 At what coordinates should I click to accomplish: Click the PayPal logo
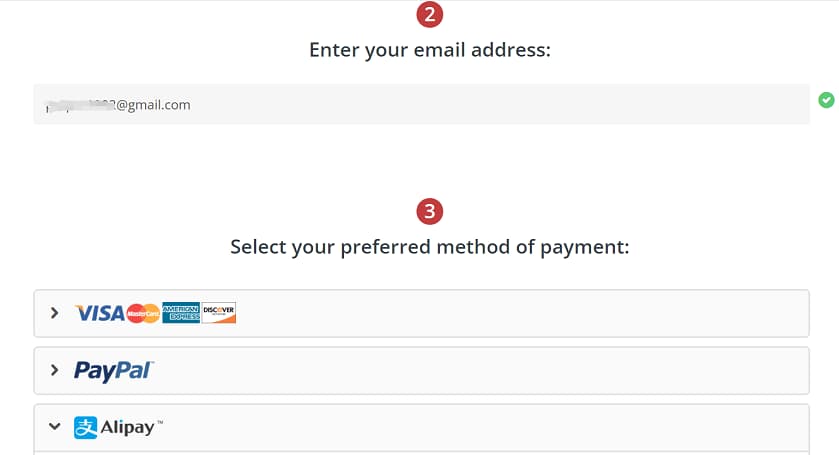113,371
